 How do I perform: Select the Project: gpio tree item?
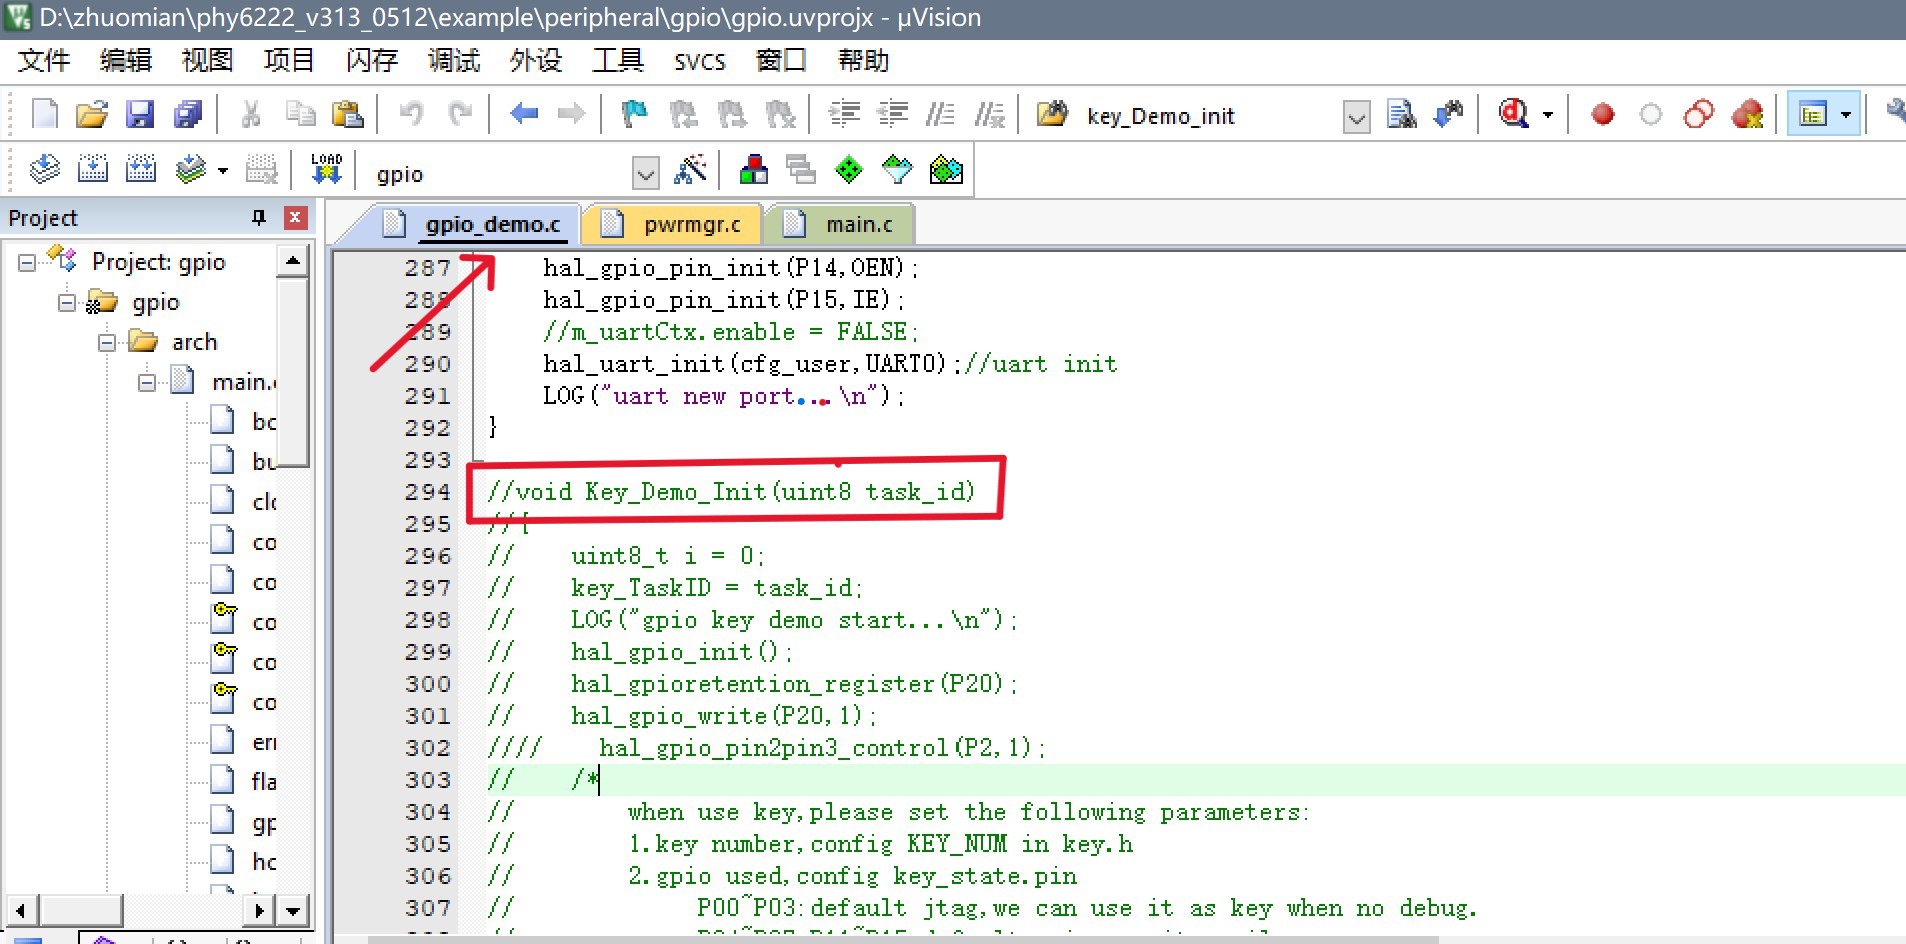(x=158, y=262)
